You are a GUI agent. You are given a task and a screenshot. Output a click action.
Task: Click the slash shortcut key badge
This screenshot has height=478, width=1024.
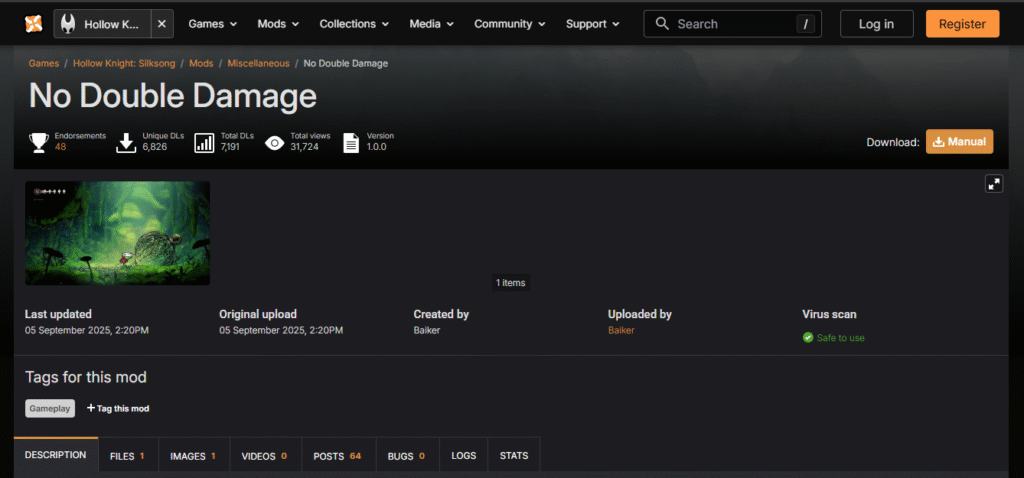click(x=806, y=24)
